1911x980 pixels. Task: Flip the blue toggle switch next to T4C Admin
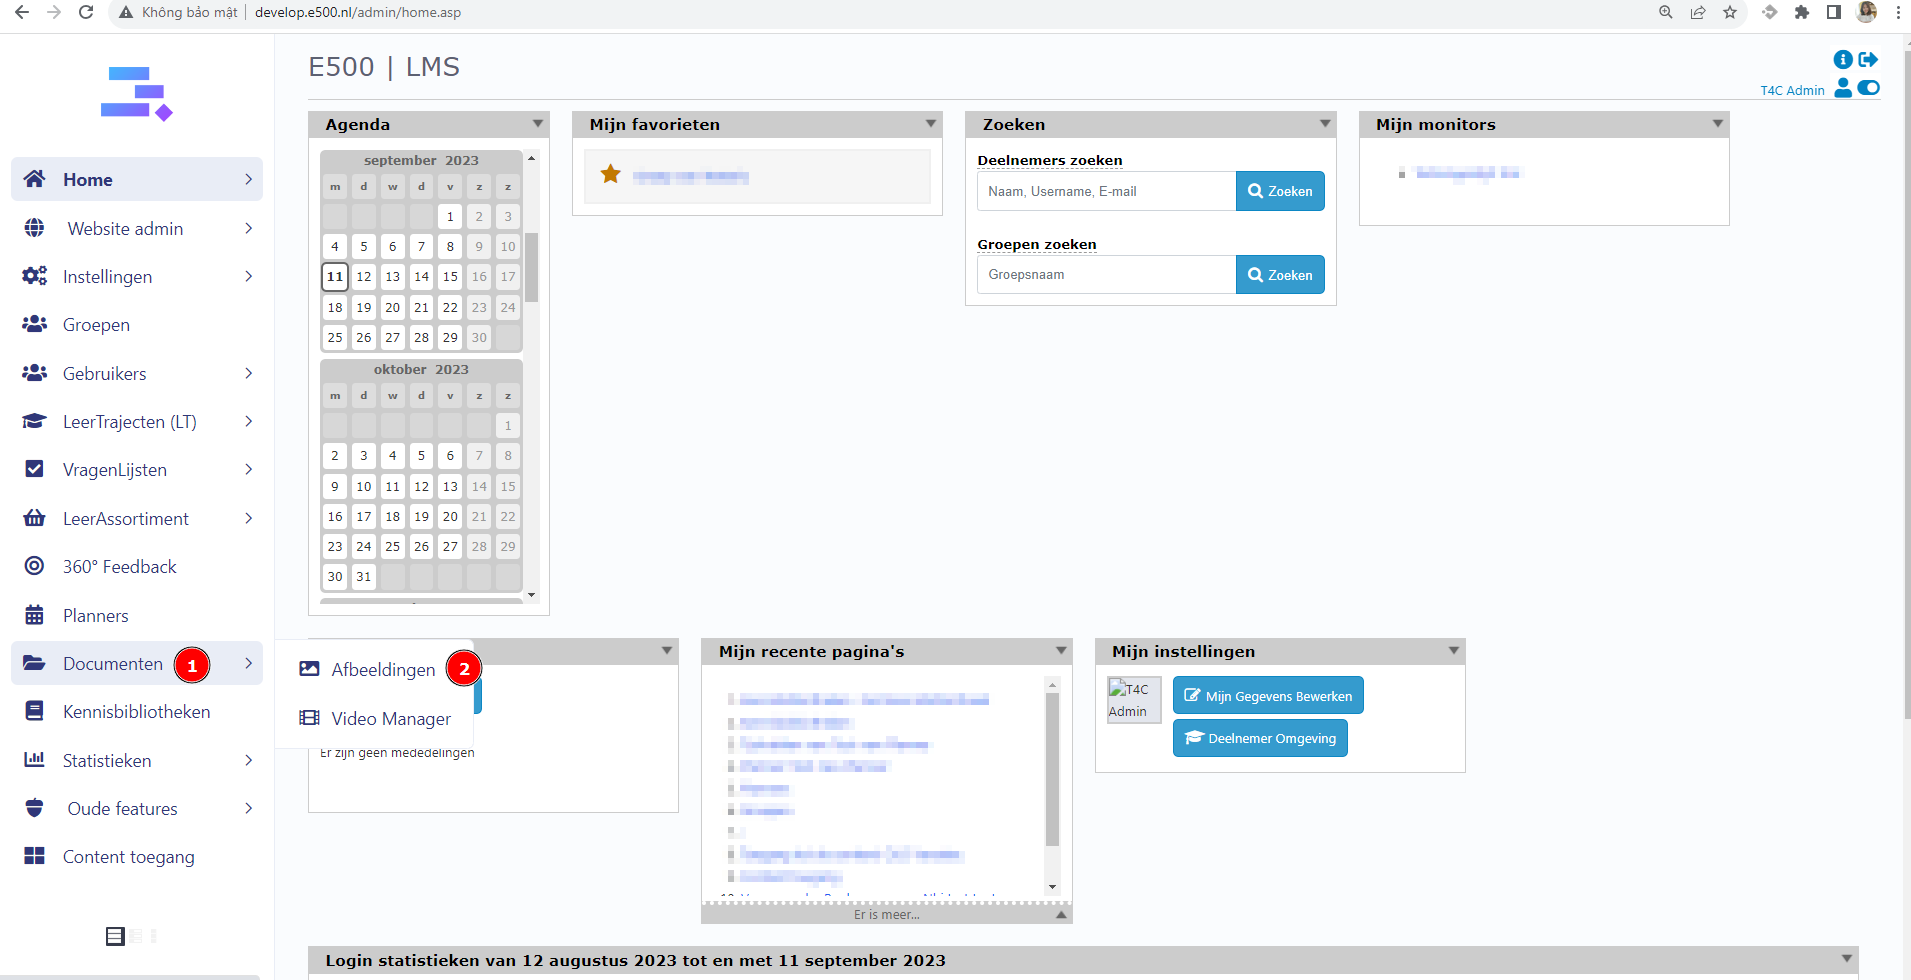pyautogui.click(x=1869, y=88)
